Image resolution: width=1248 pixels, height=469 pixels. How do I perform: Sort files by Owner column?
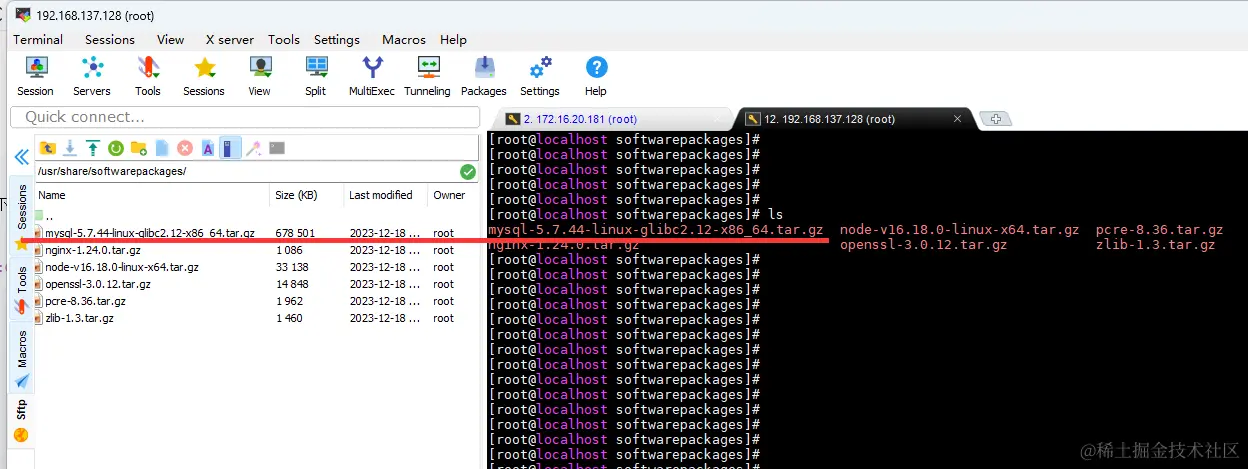click(453, 195)
